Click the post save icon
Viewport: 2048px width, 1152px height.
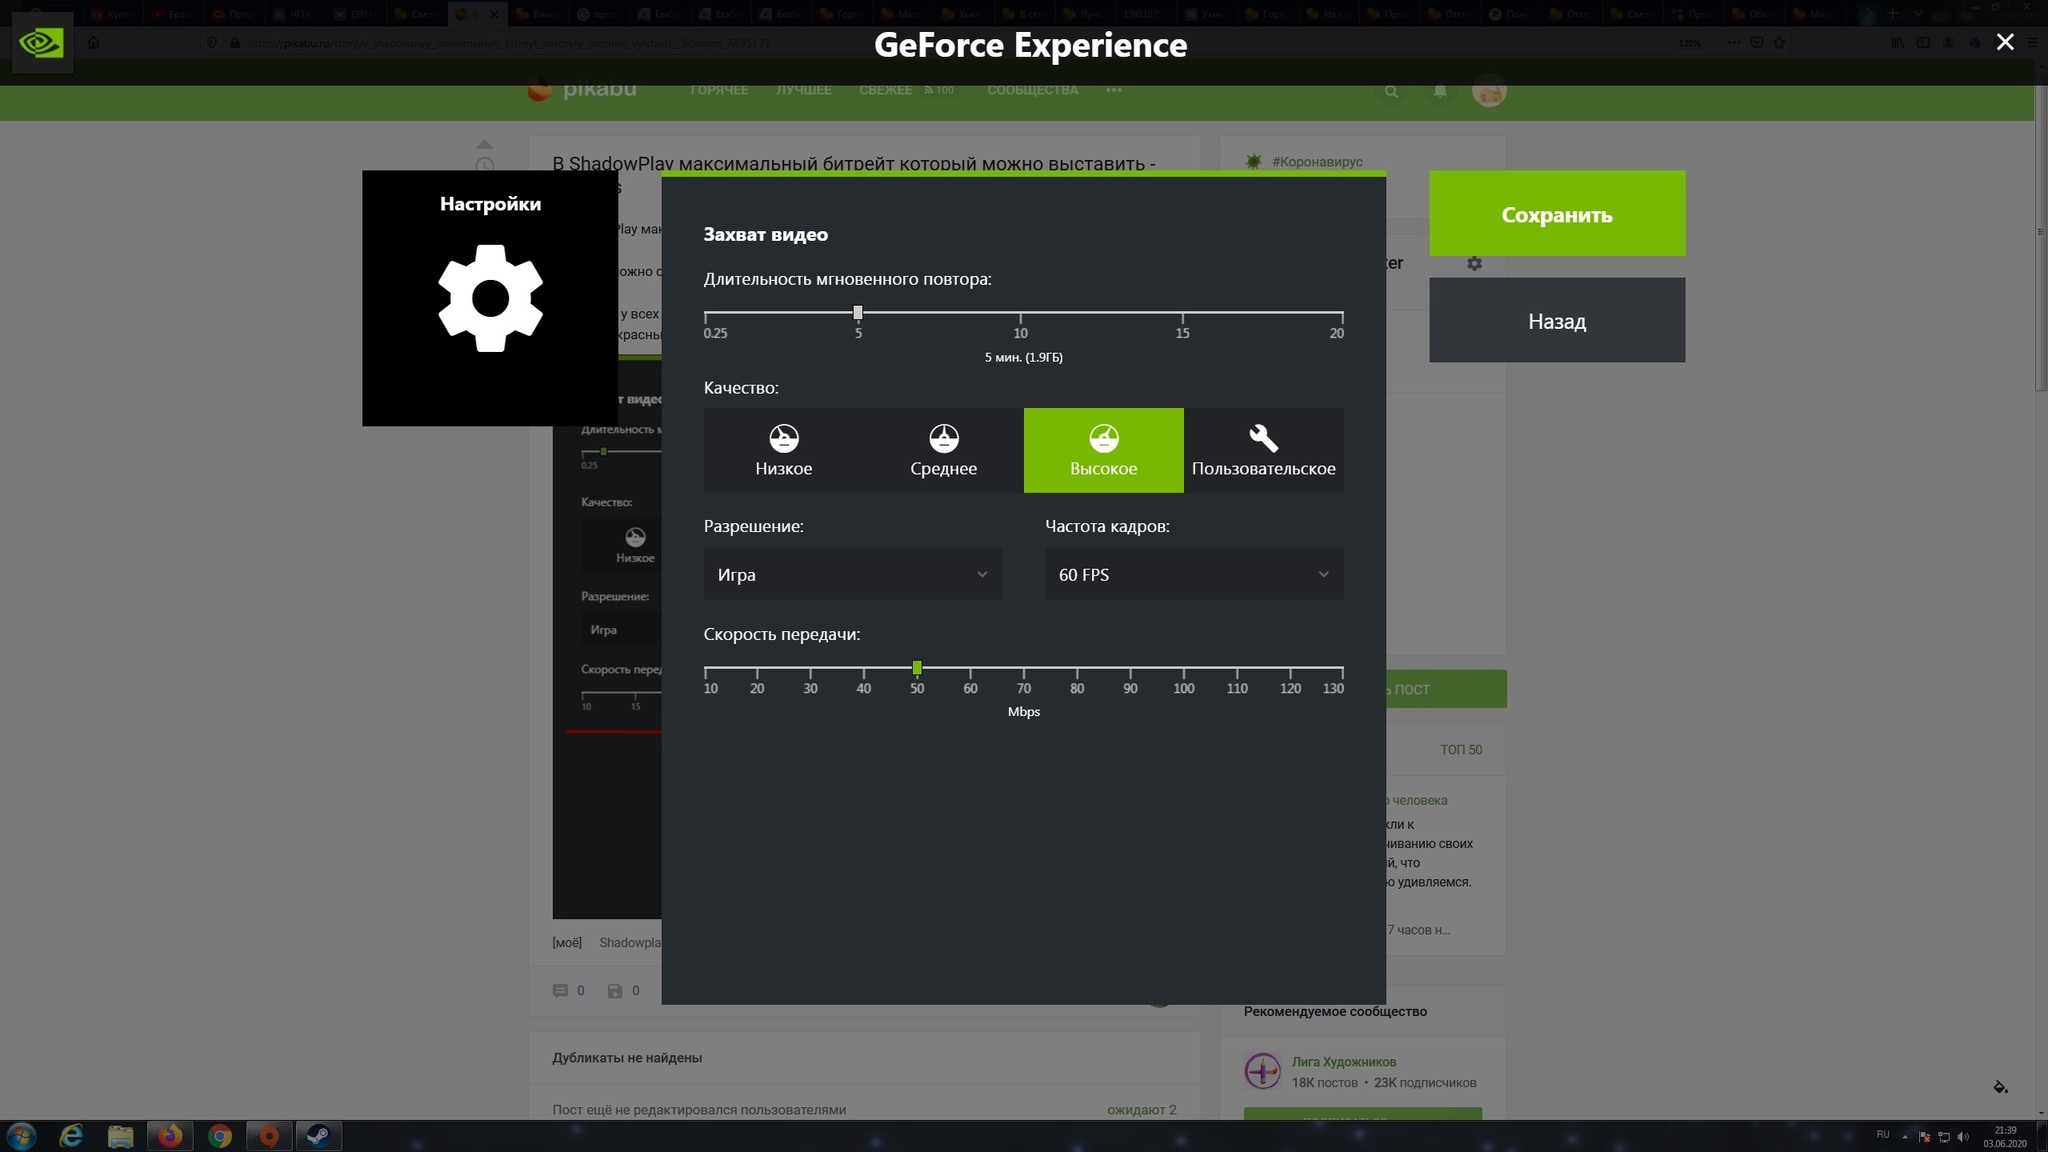(615, 991)
